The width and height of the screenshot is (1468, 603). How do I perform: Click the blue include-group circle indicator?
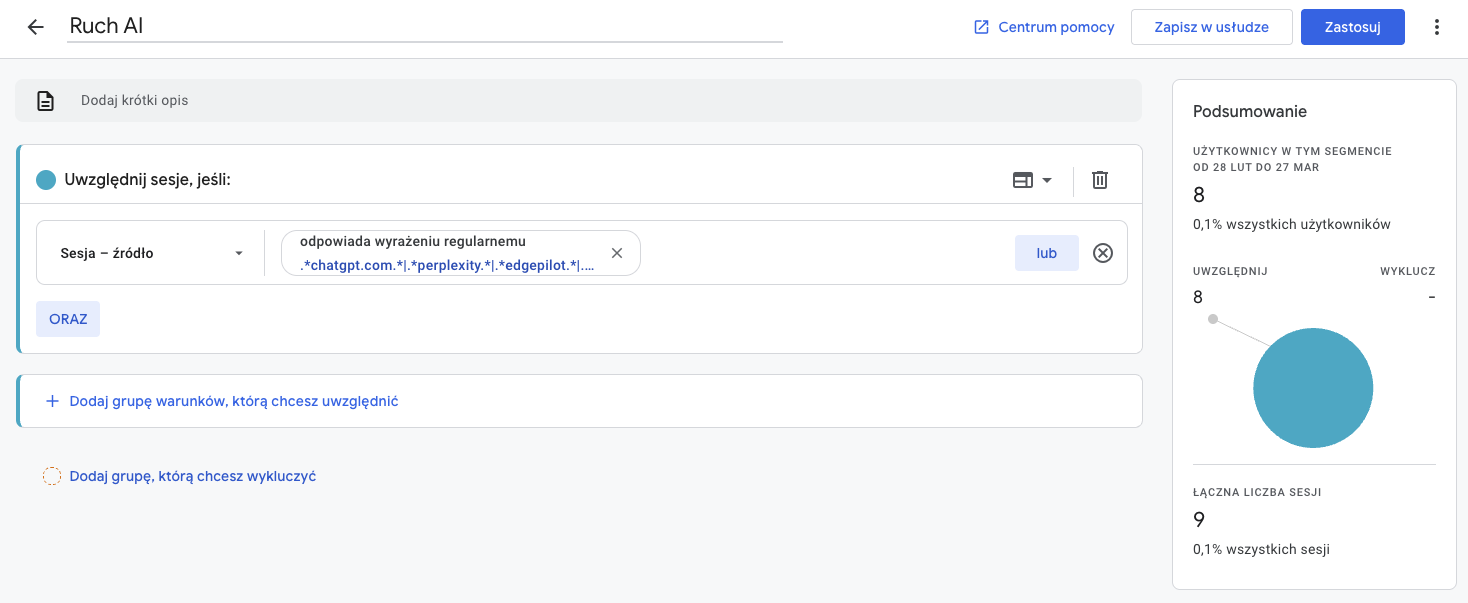point(44,179)
